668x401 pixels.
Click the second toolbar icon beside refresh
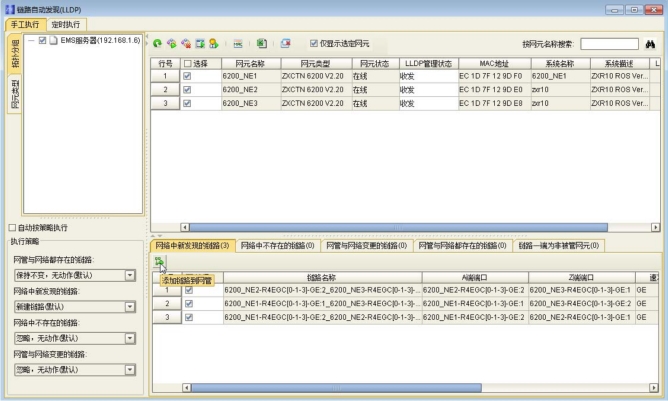pos(172,44)
